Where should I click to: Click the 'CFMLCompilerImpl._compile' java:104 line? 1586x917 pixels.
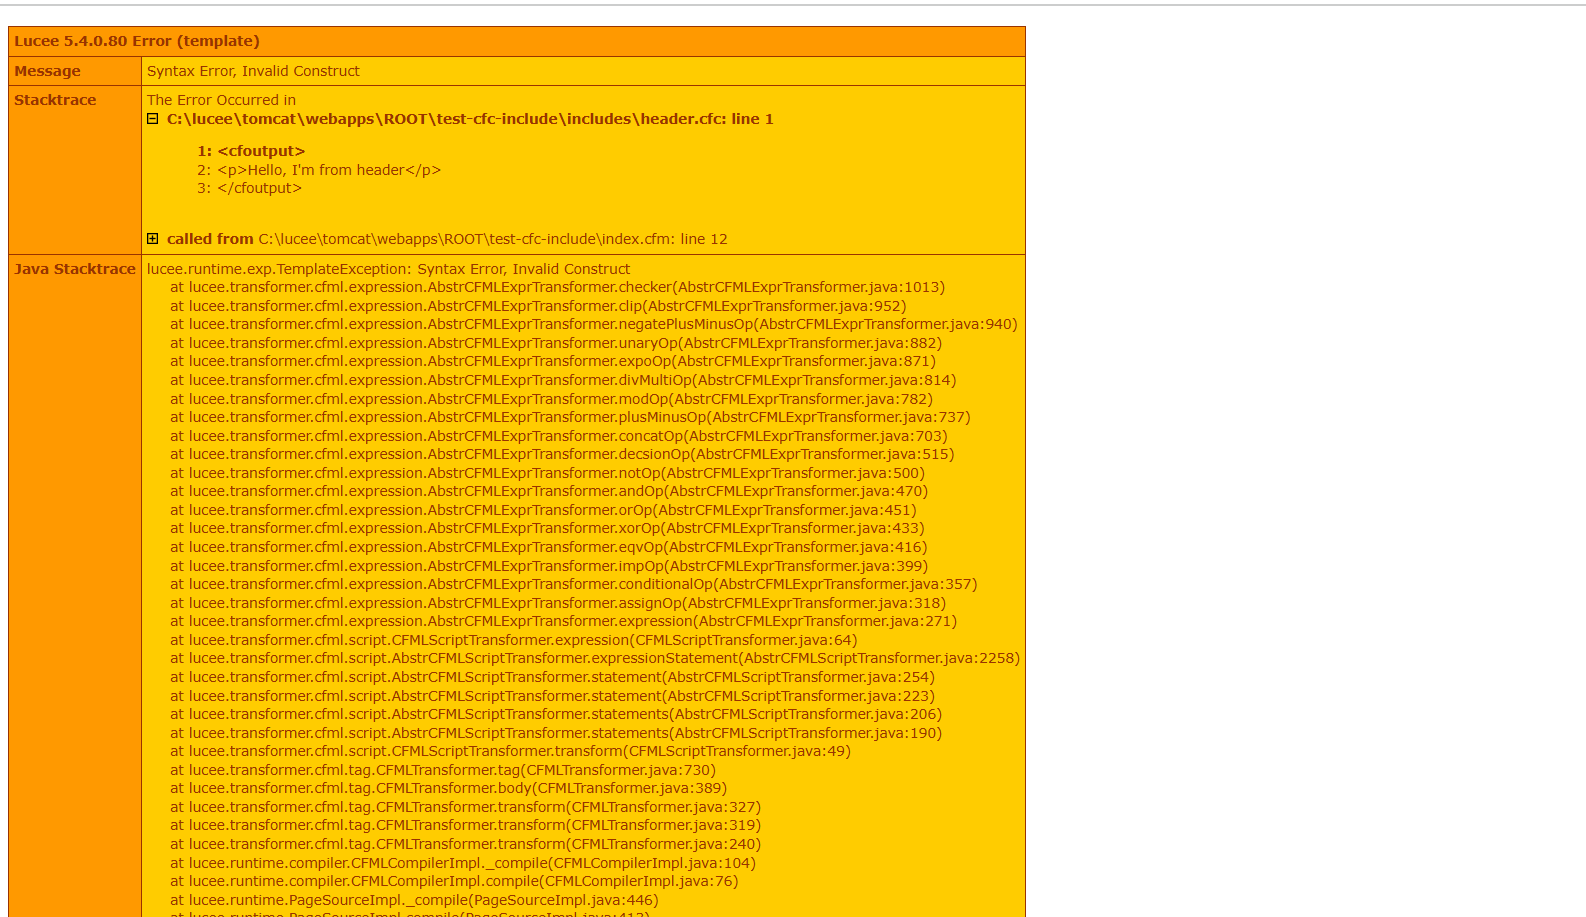[x=463, y=863]
